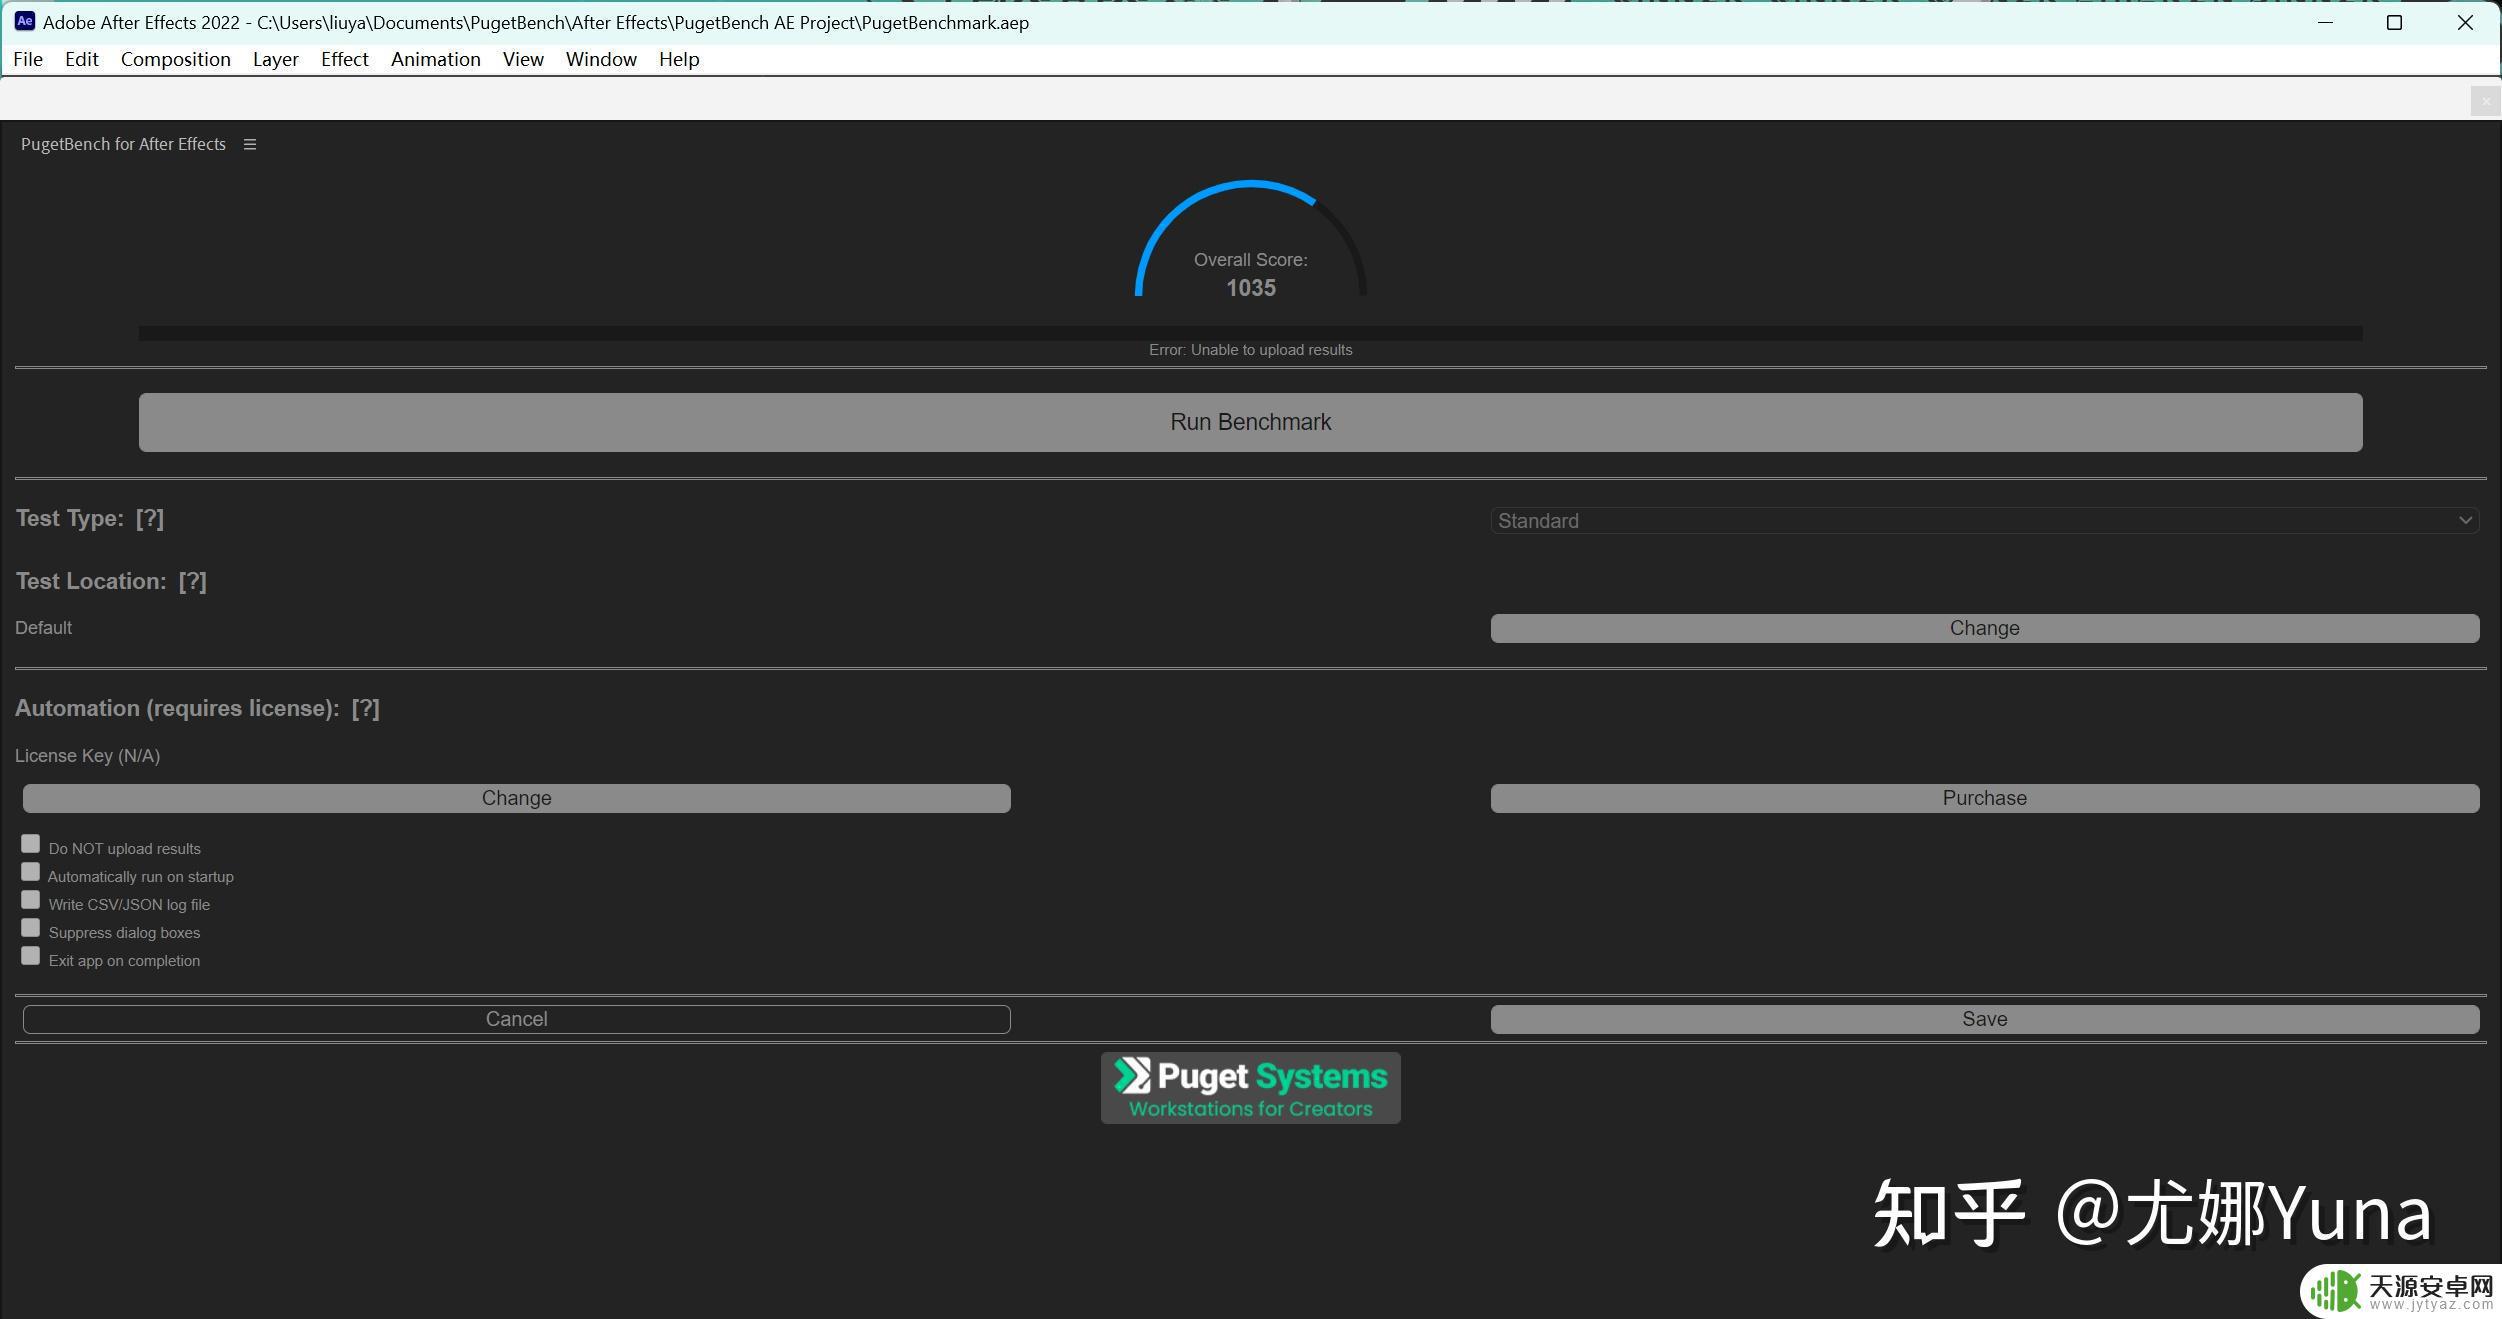The height and width of the screenshot is (1319, 2502).
Task: Click the Purchase license button
Action: [x=1984, y=798]
